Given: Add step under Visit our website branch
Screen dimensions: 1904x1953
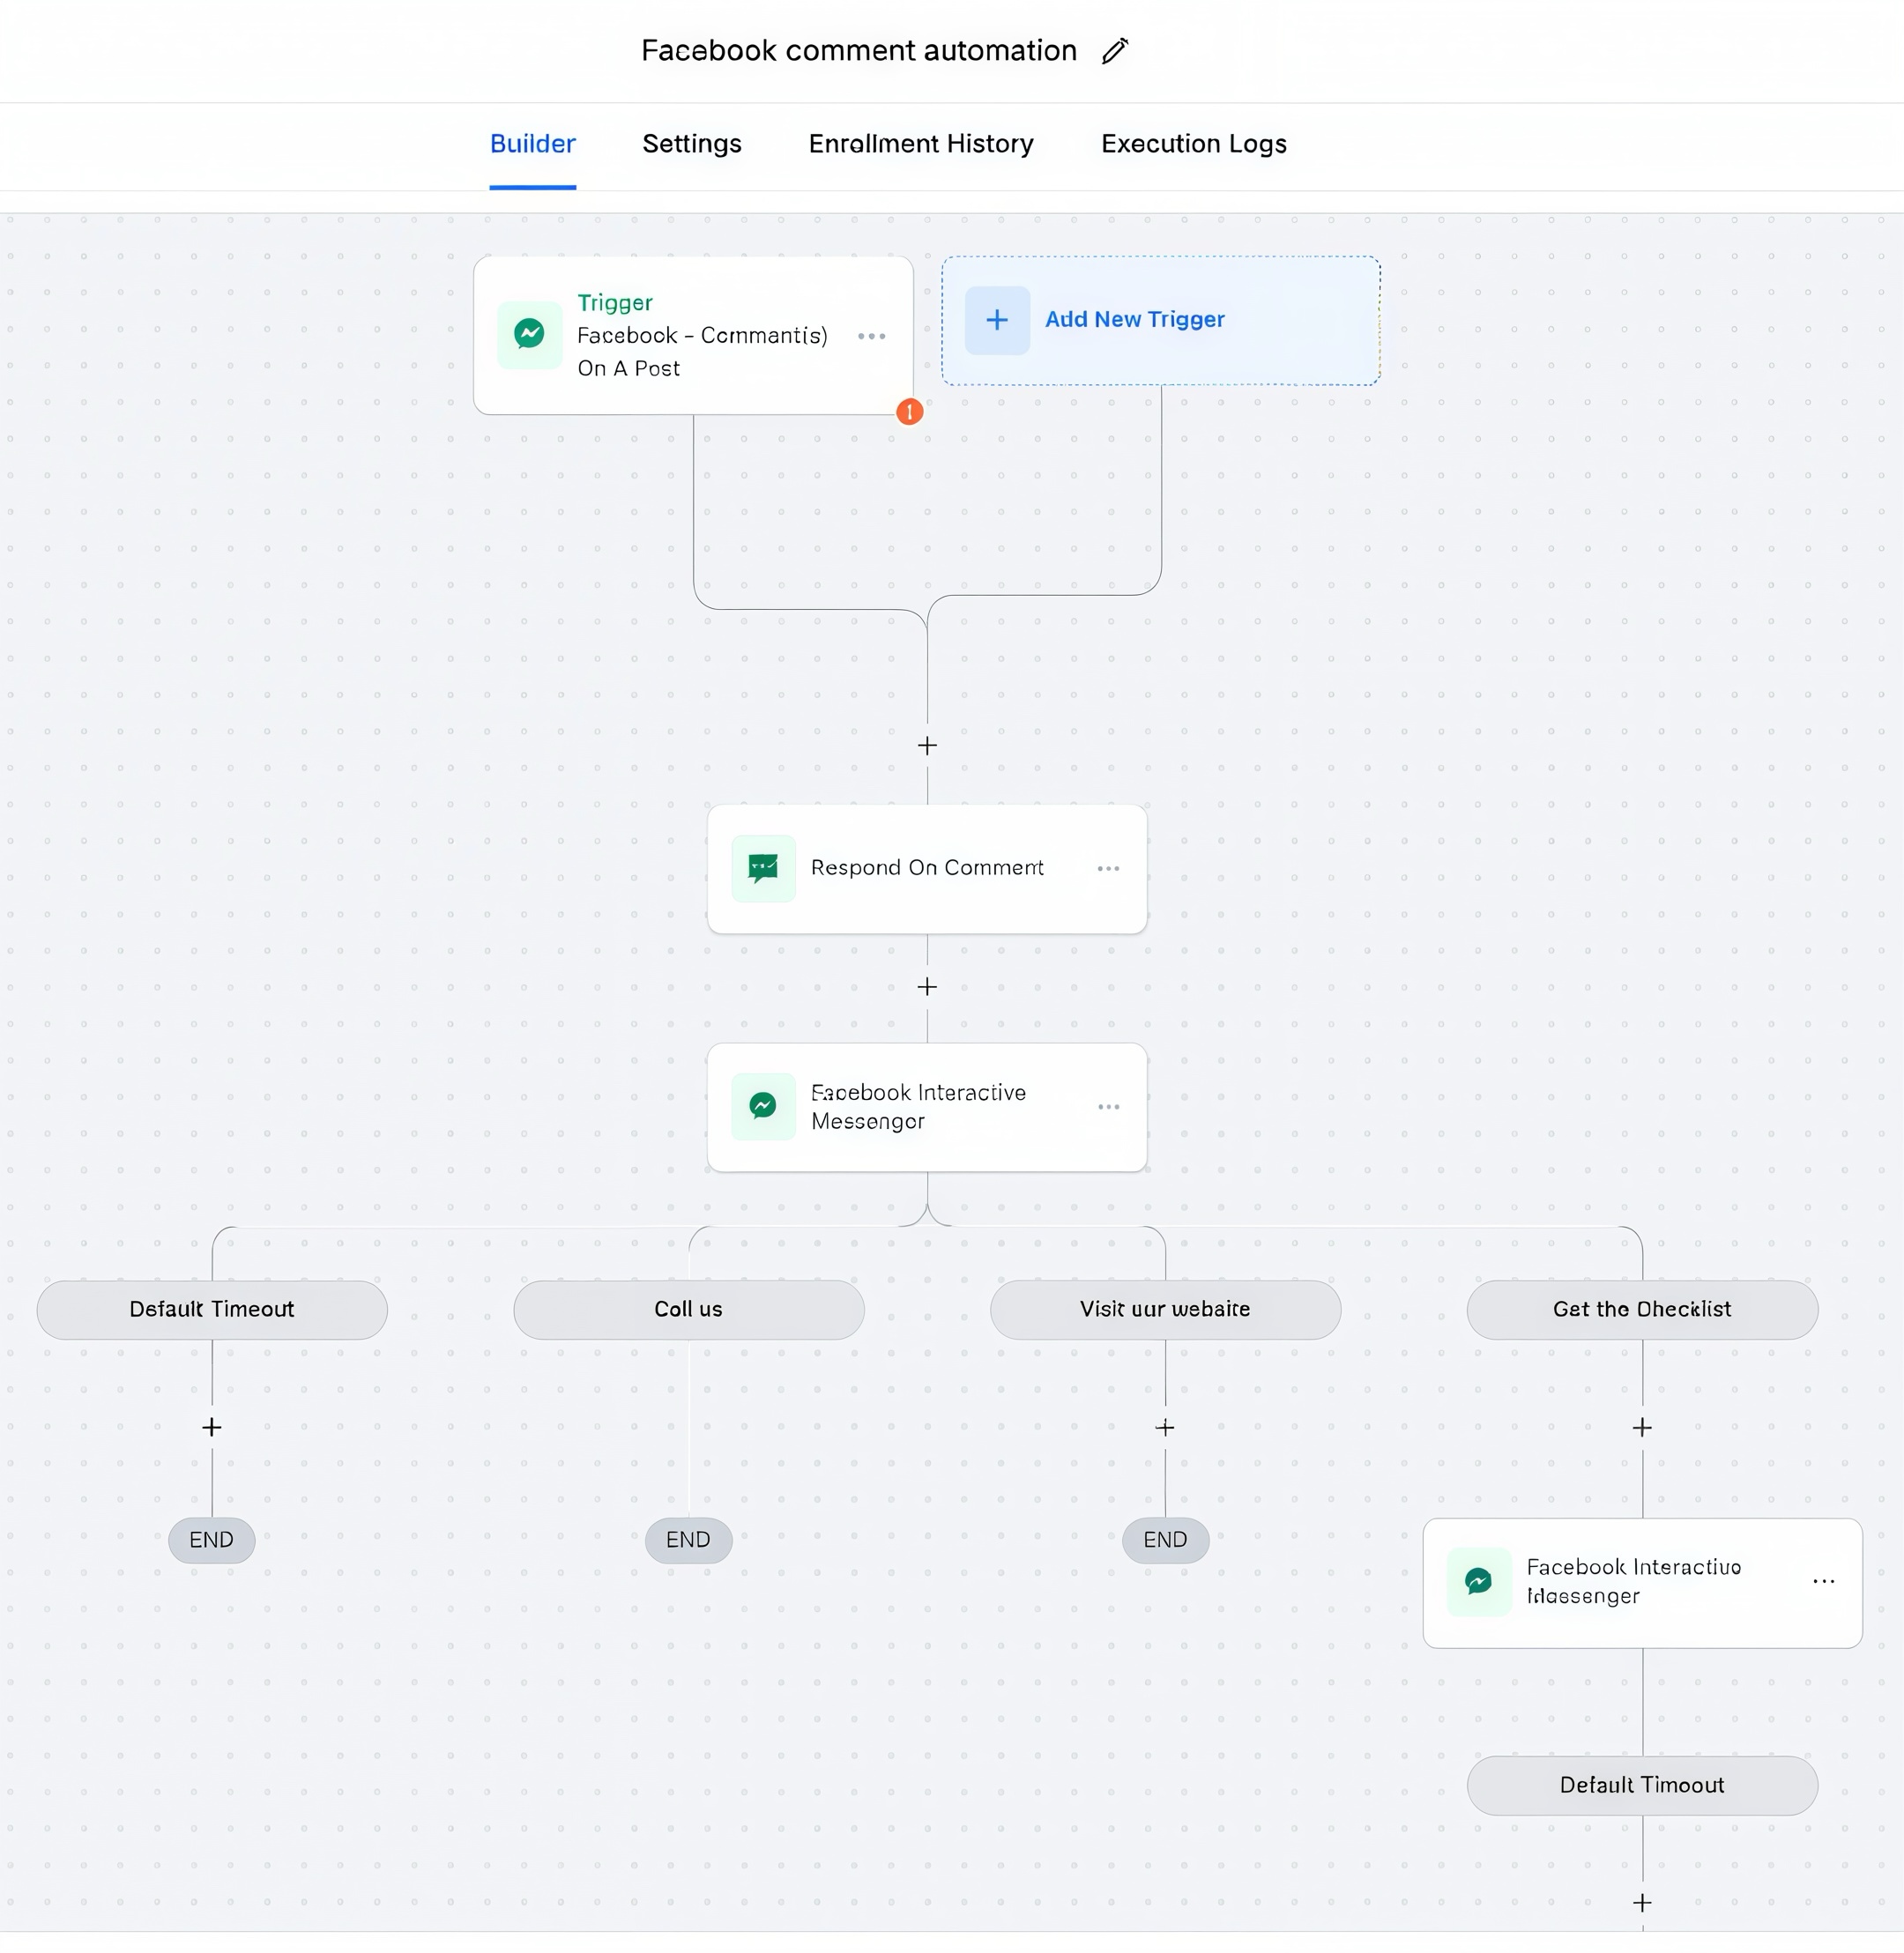Looking at the screenshot, I should [1165, 1427].
